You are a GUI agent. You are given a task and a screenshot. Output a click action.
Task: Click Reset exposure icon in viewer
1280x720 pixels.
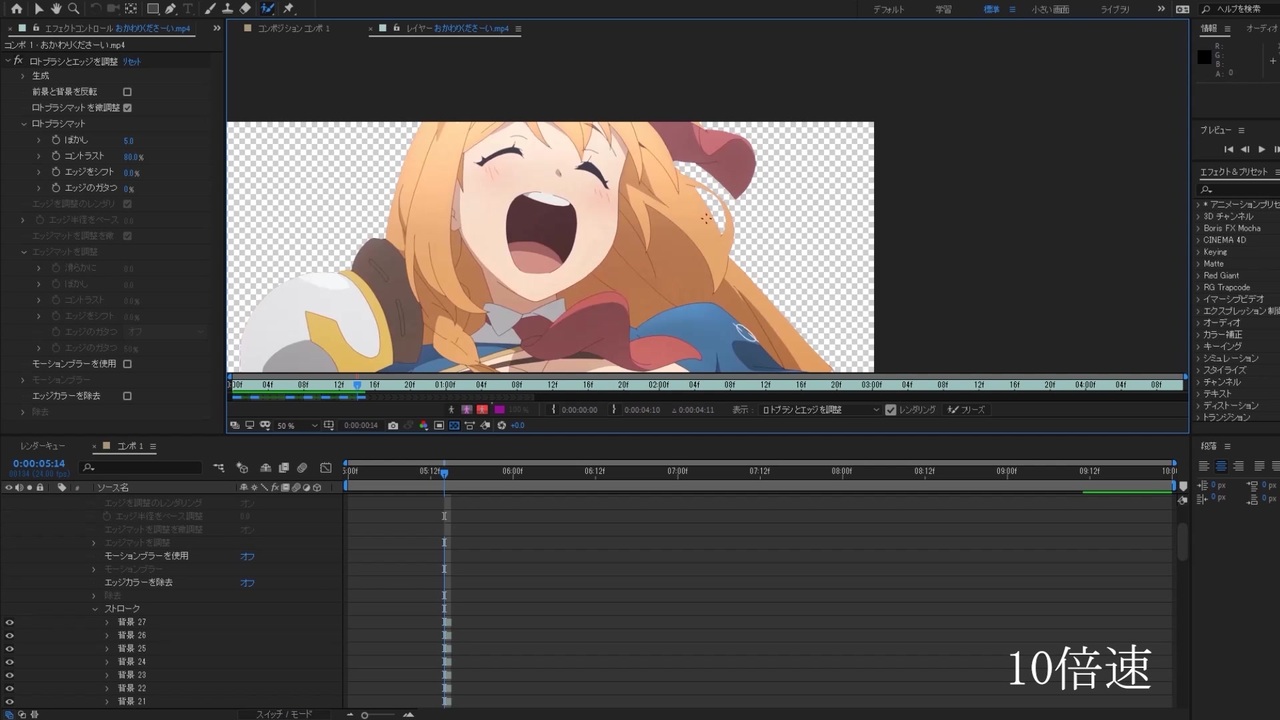[x=501, y=425]
